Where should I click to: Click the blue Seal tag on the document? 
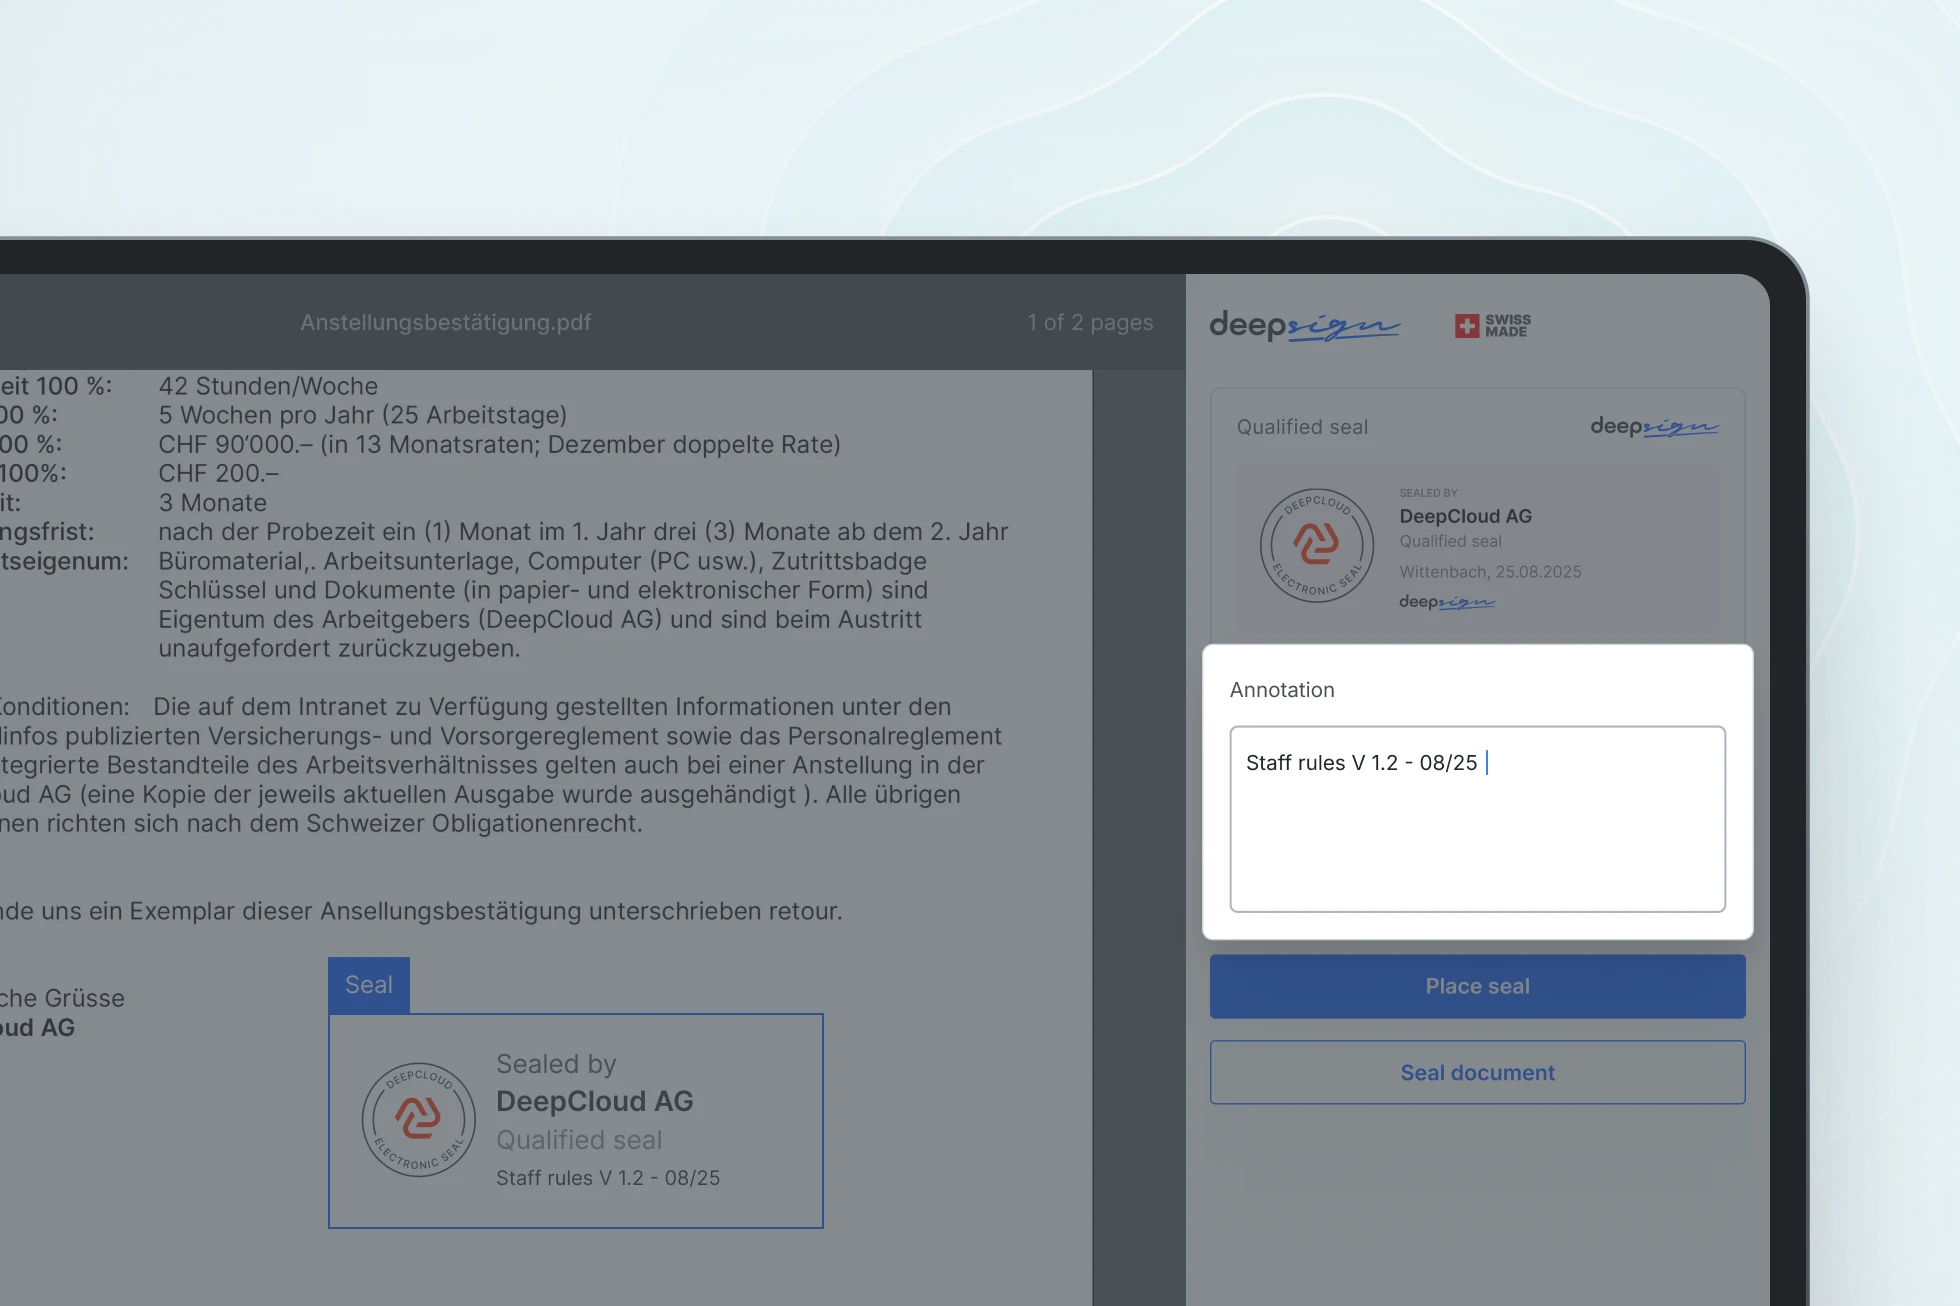tap(369, 985)
